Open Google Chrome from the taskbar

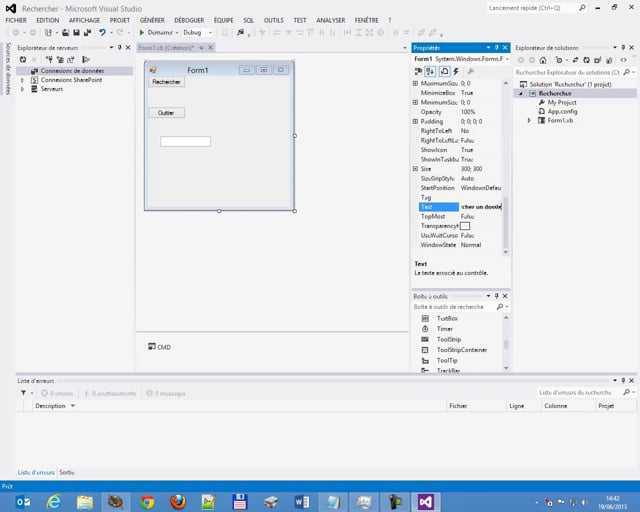click(147, 502)
